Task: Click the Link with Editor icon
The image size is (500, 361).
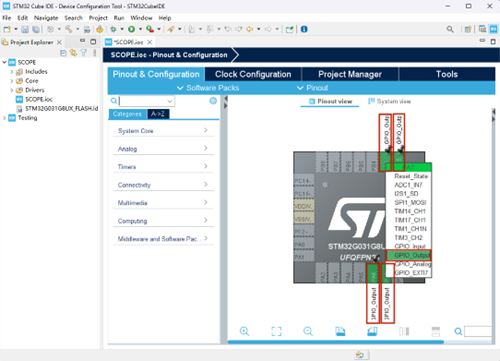Action: click(x=73, y=53)
